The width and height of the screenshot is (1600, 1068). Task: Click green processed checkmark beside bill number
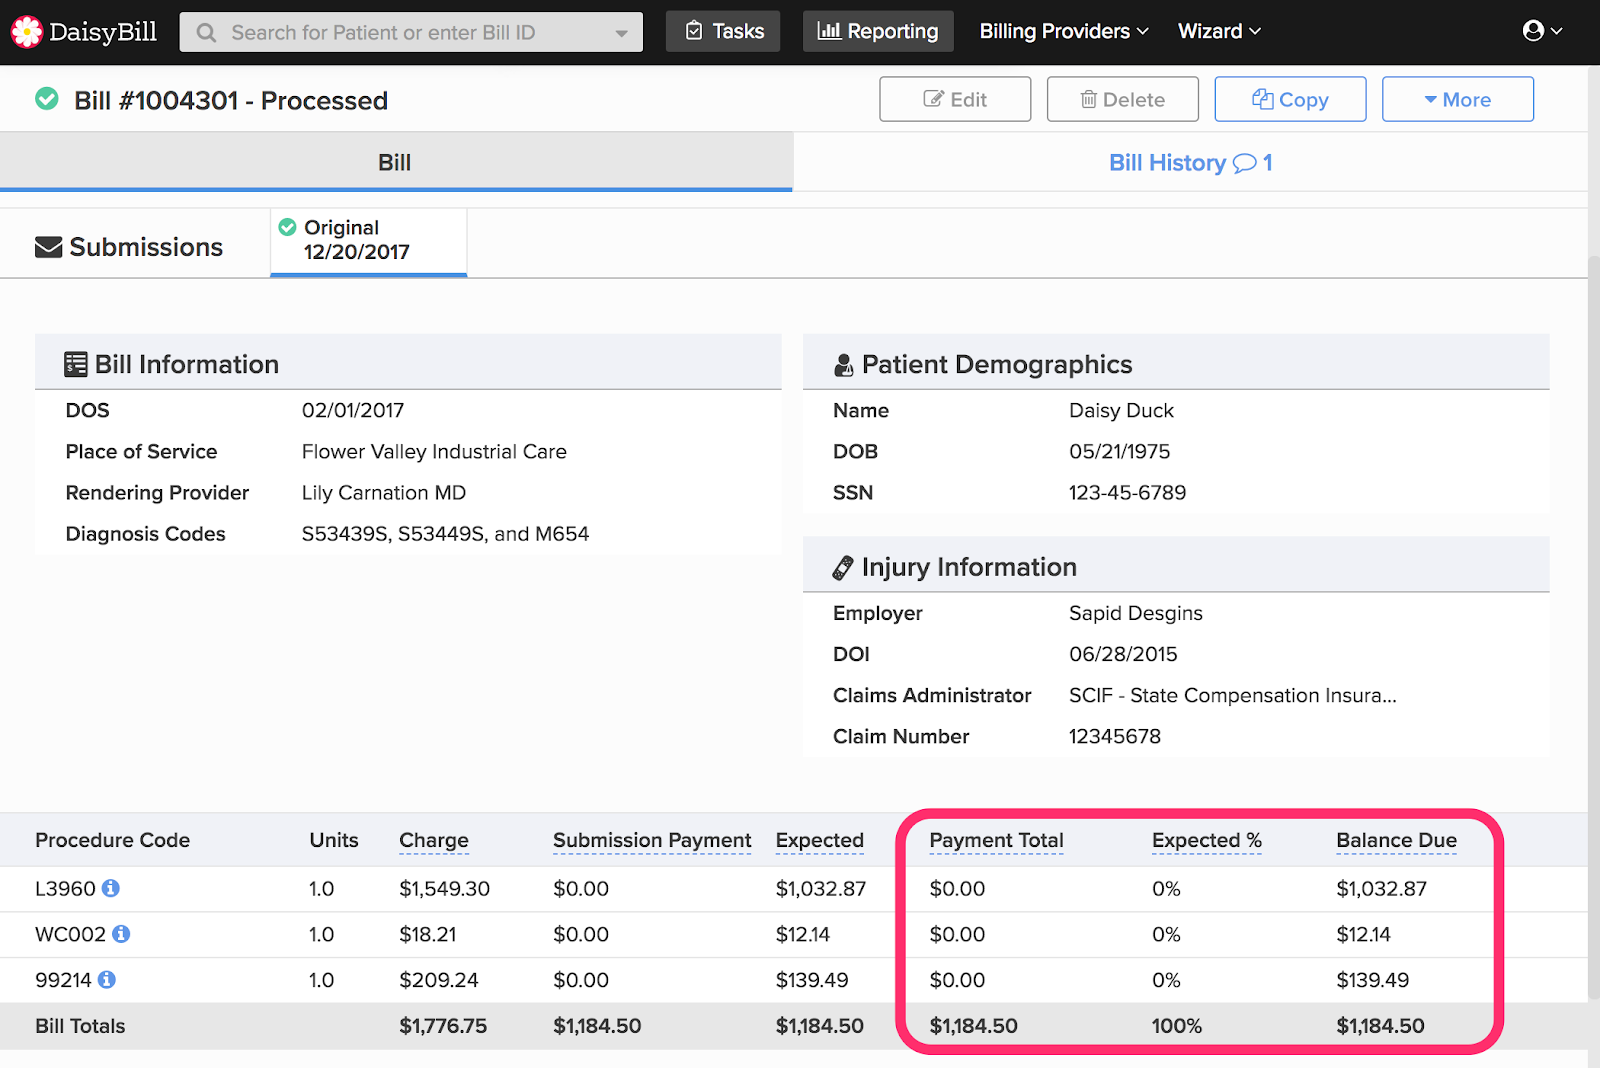47,99
